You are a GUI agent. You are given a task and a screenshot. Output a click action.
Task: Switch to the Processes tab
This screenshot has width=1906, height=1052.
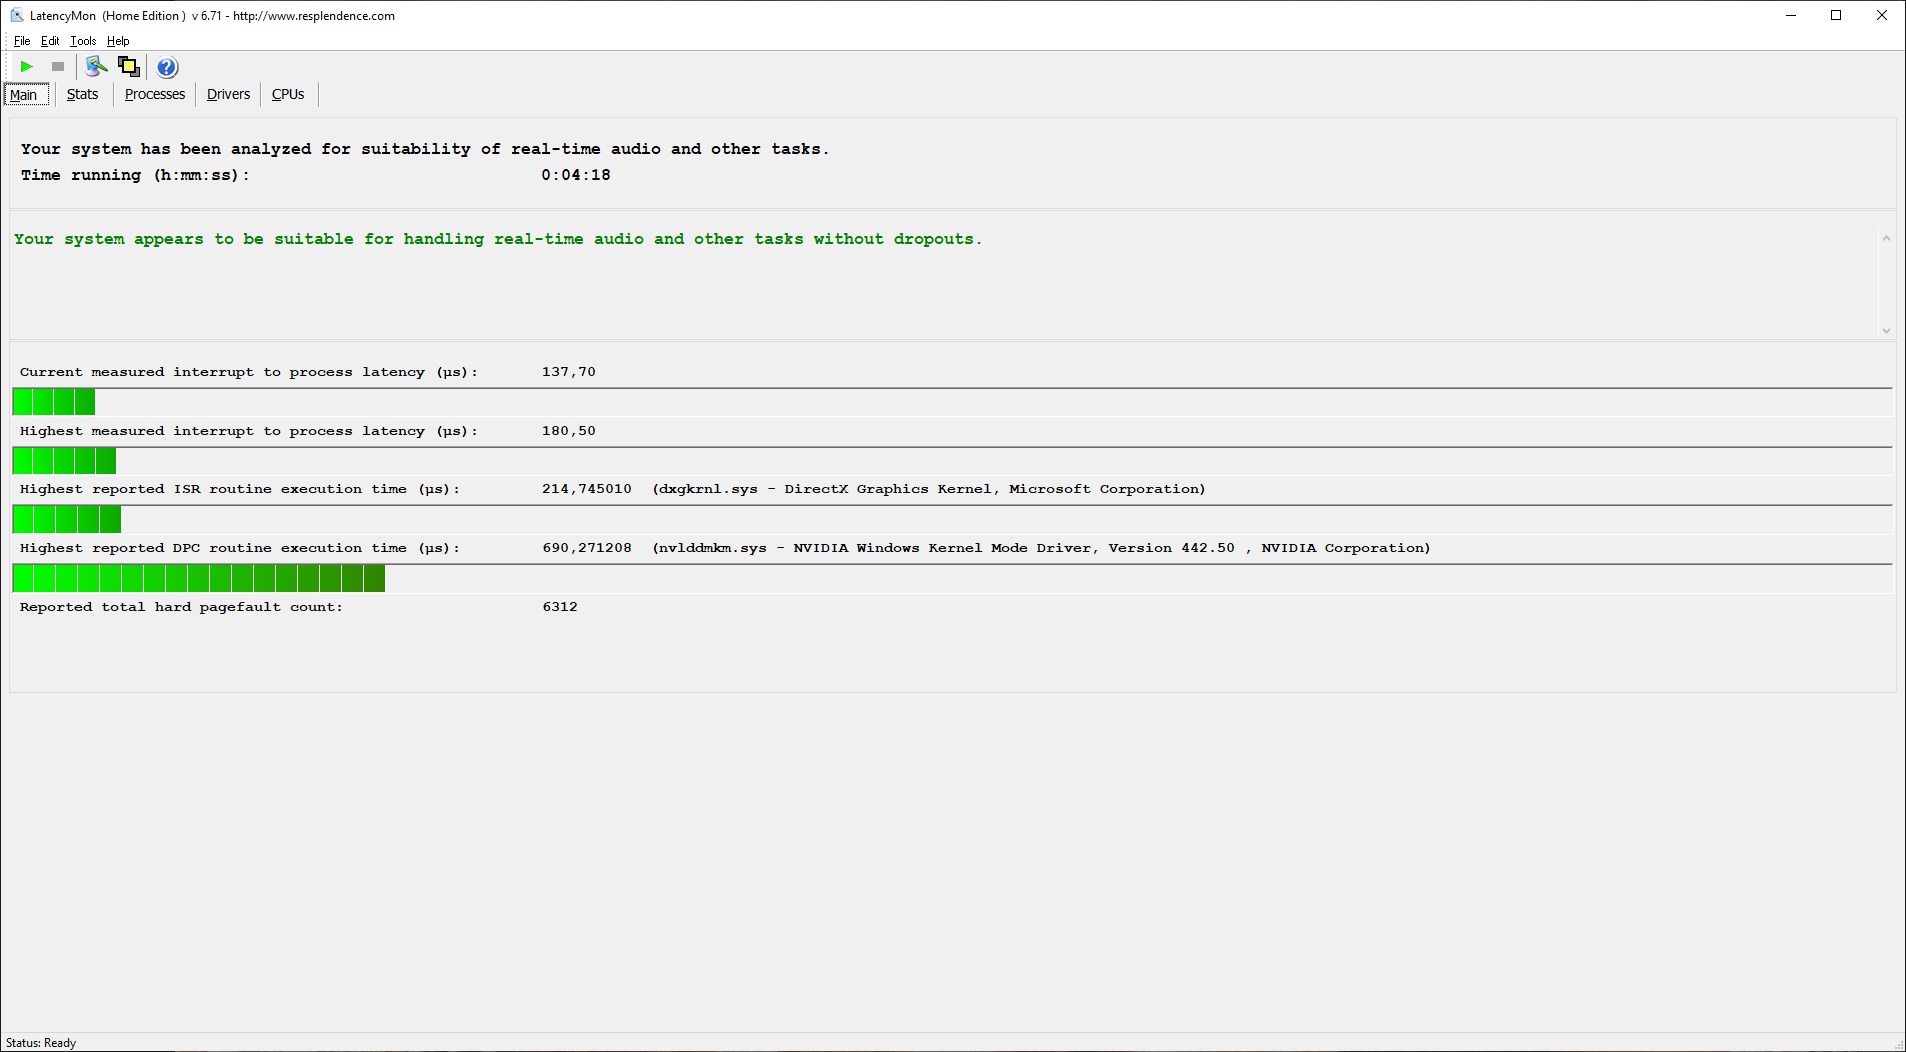tap(155, 94)
